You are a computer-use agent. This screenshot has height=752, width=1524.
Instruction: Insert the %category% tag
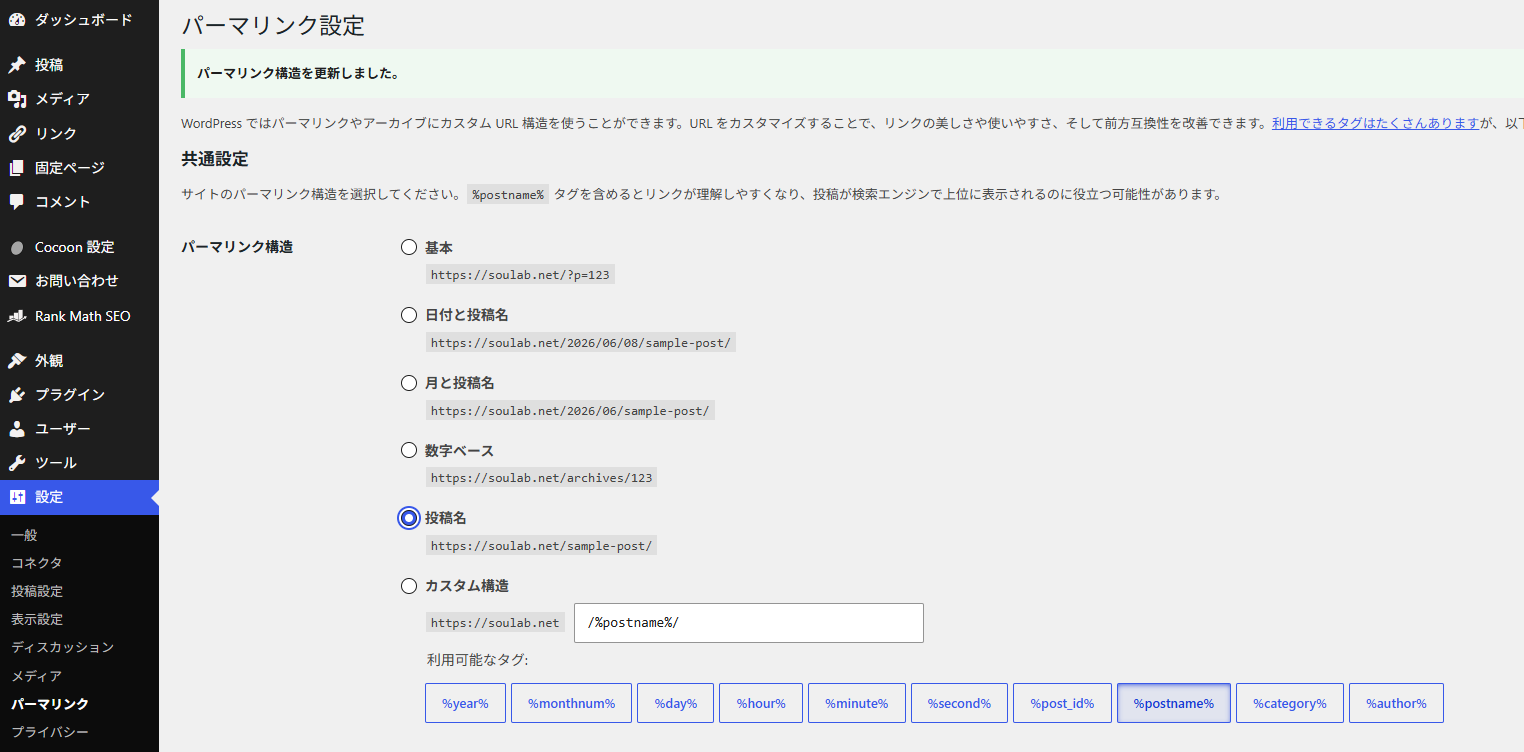[x=1290, y=703]
